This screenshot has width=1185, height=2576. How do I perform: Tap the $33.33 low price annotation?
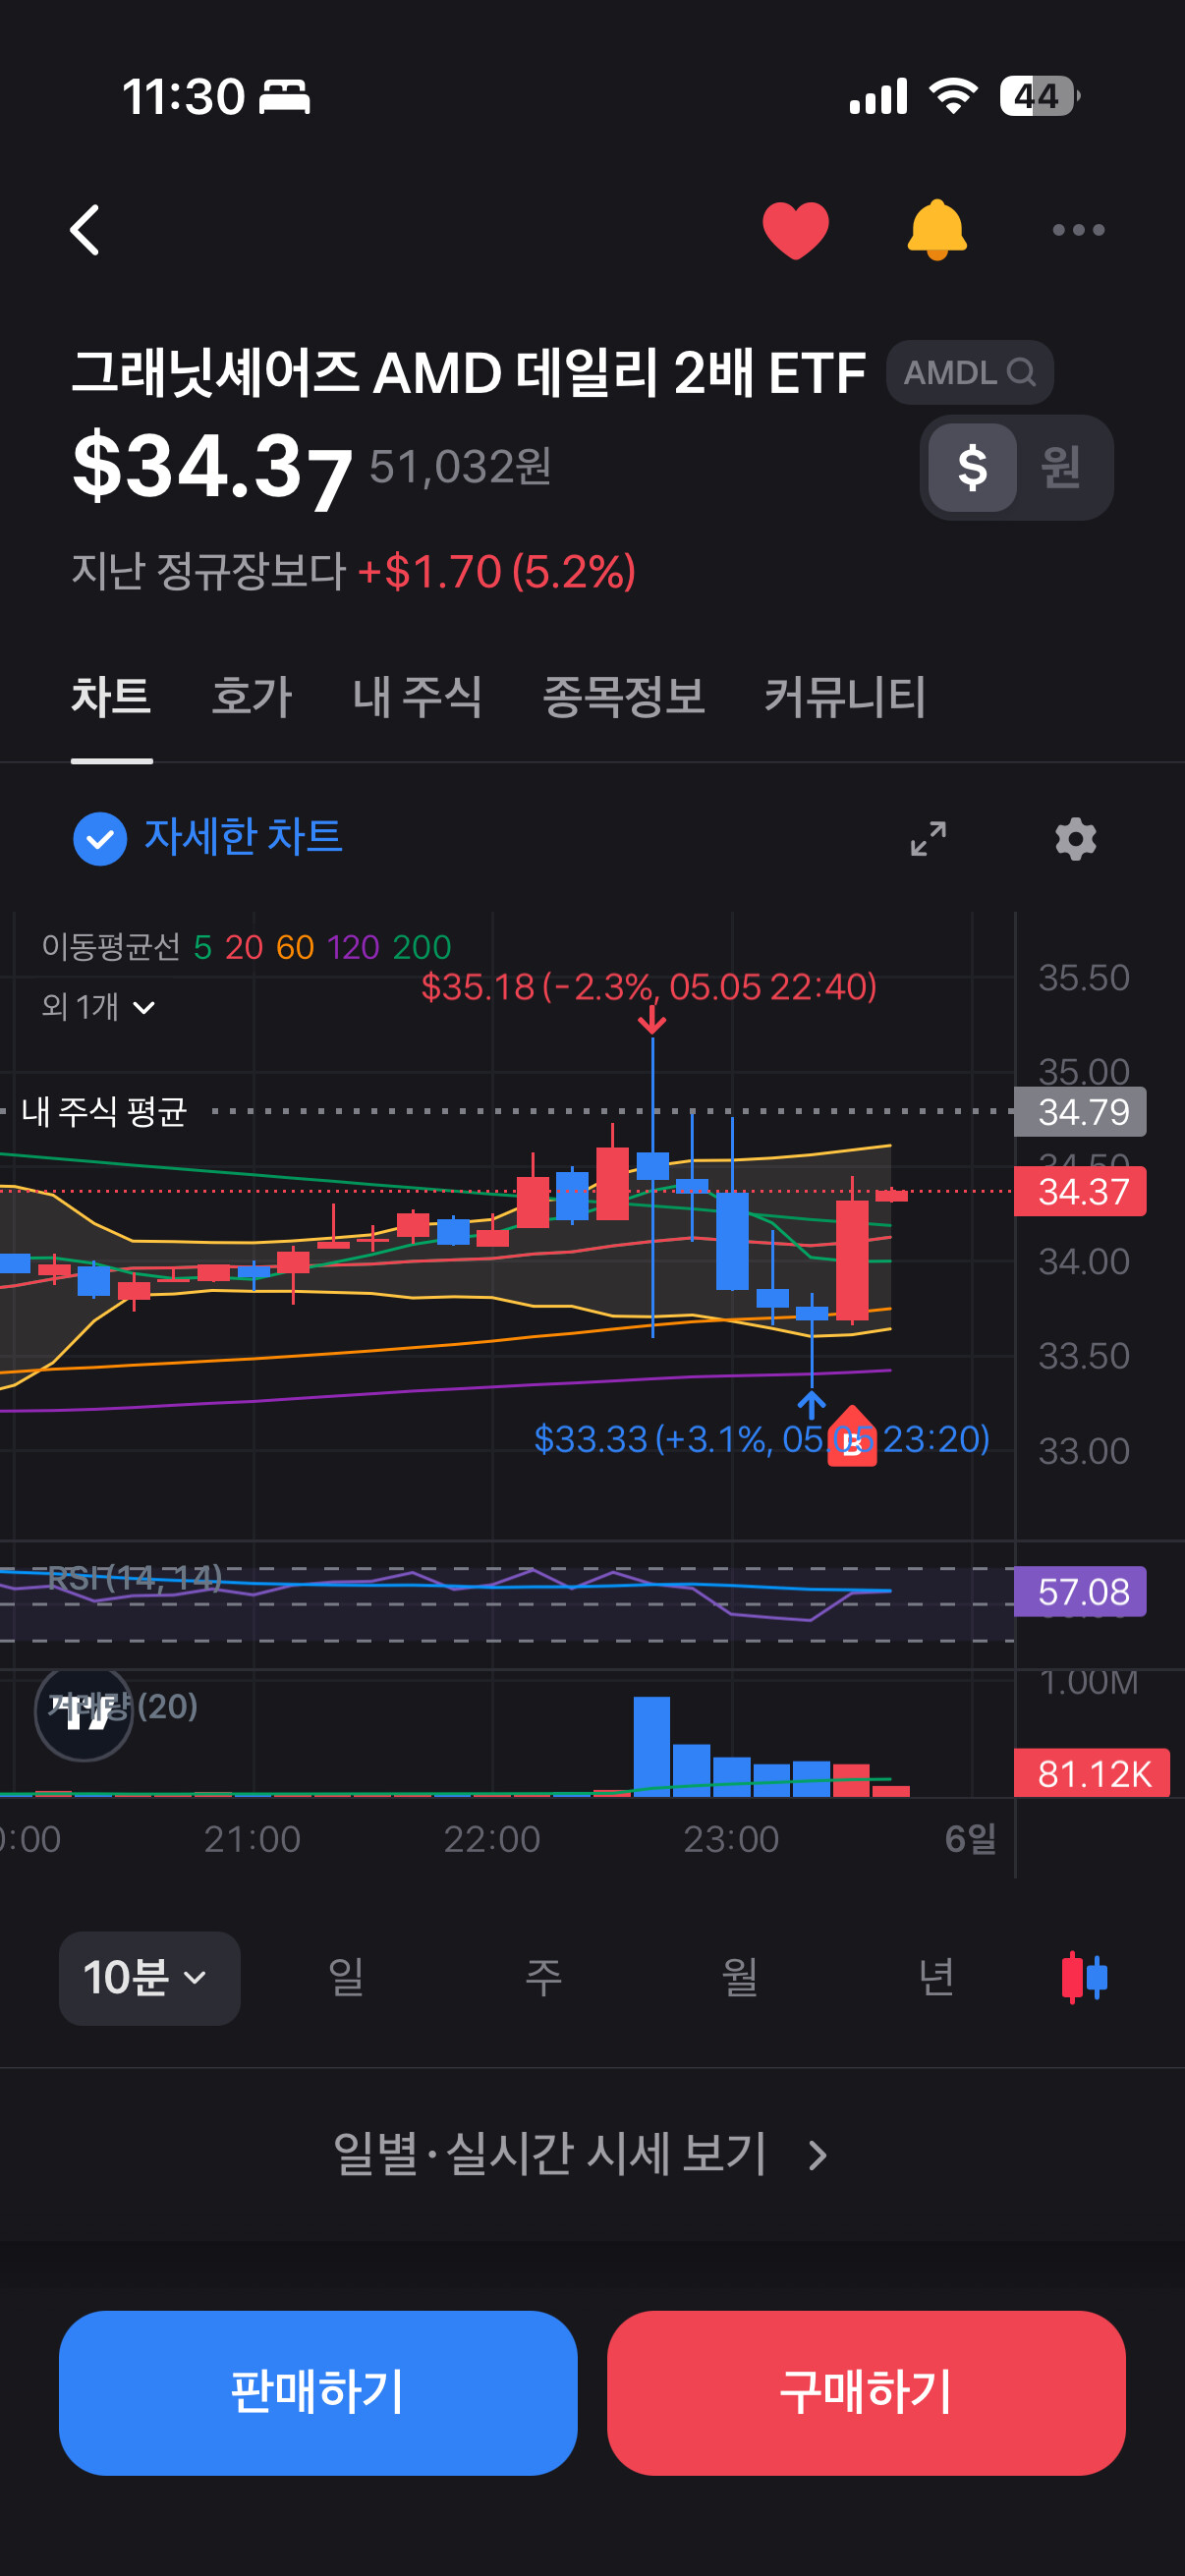[761, 1439]
